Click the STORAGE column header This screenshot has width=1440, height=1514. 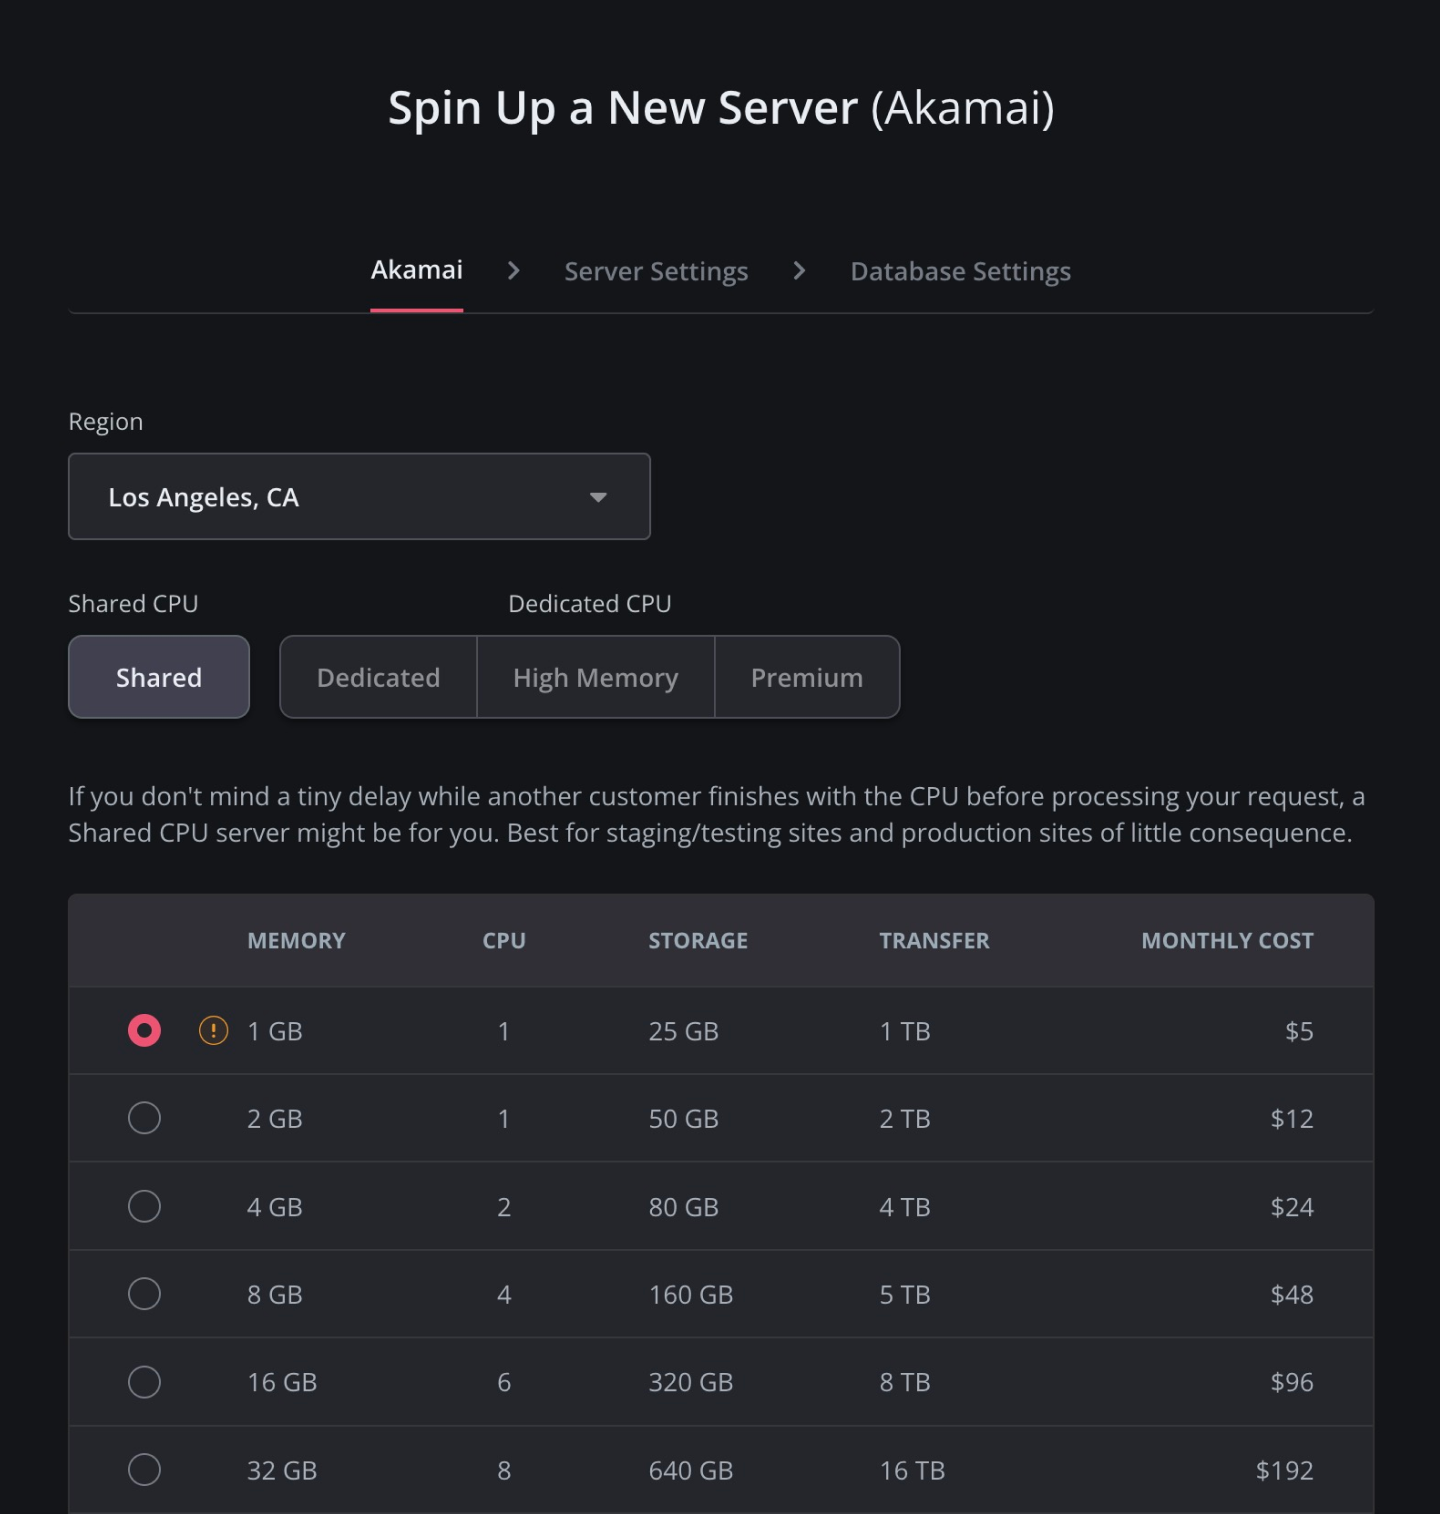[698, 941]
